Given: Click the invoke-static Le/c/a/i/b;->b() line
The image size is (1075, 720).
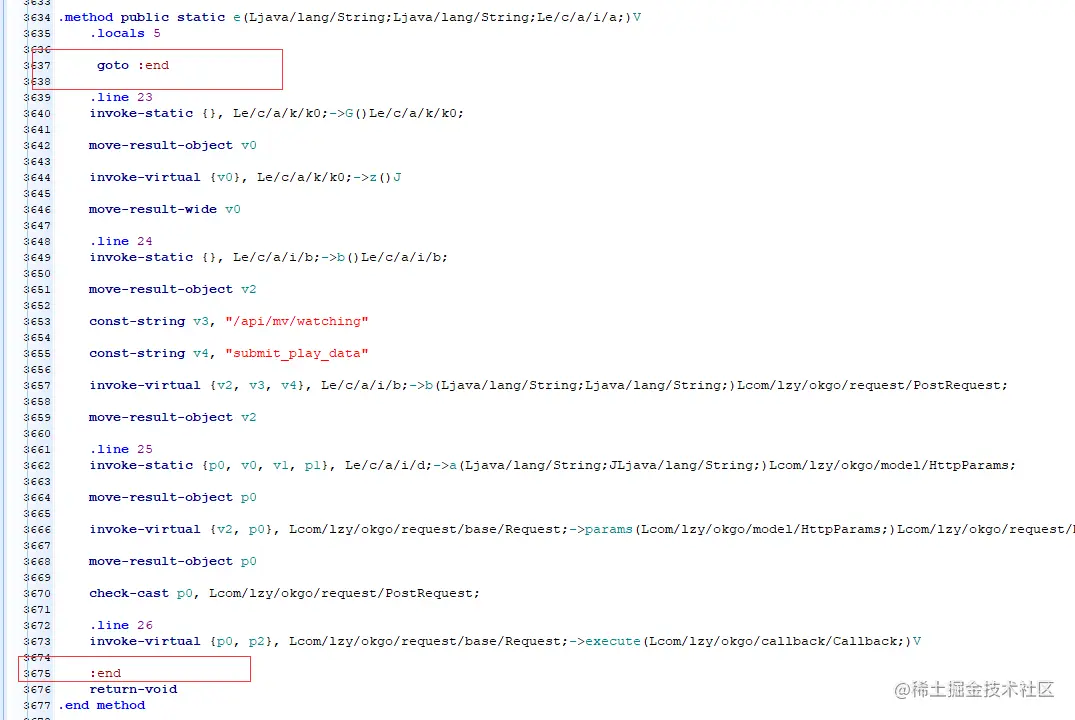Looking at the screenshot, I should click(x=268, y=257).
